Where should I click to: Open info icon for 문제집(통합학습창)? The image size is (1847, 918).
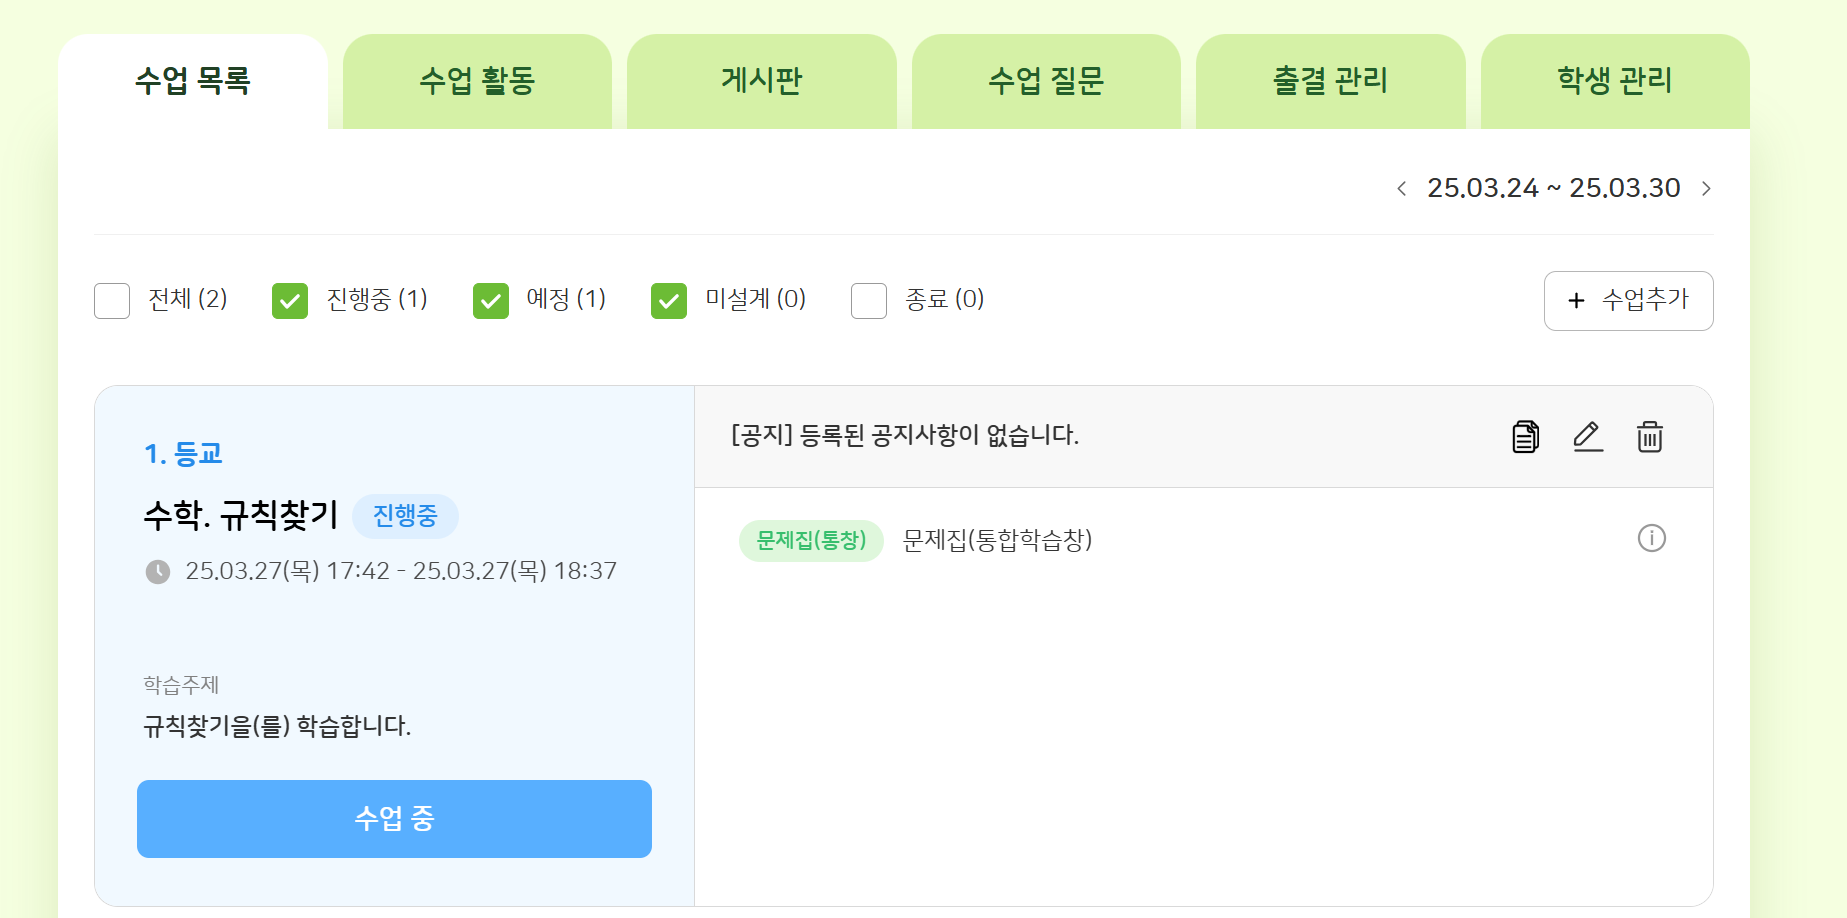(1652, 539)
